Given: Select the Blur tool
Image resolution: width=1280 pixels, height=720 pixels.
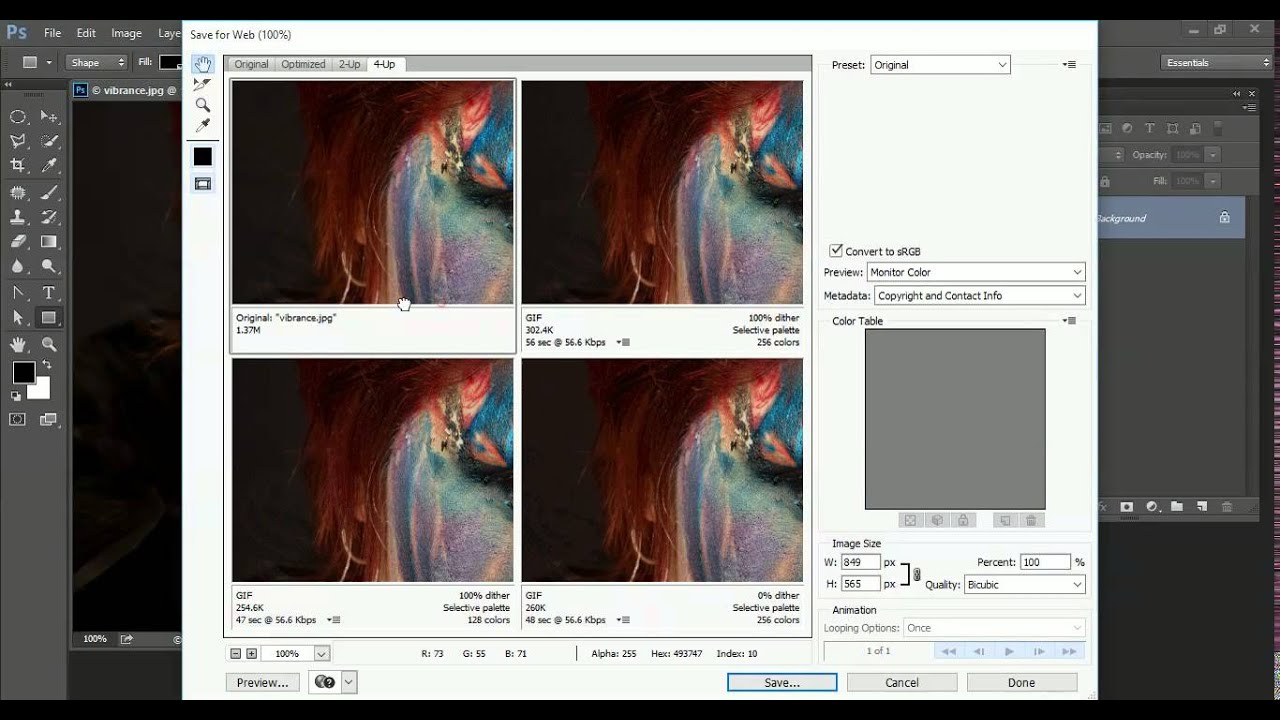Looking at the screenshot, I should 18,267.
